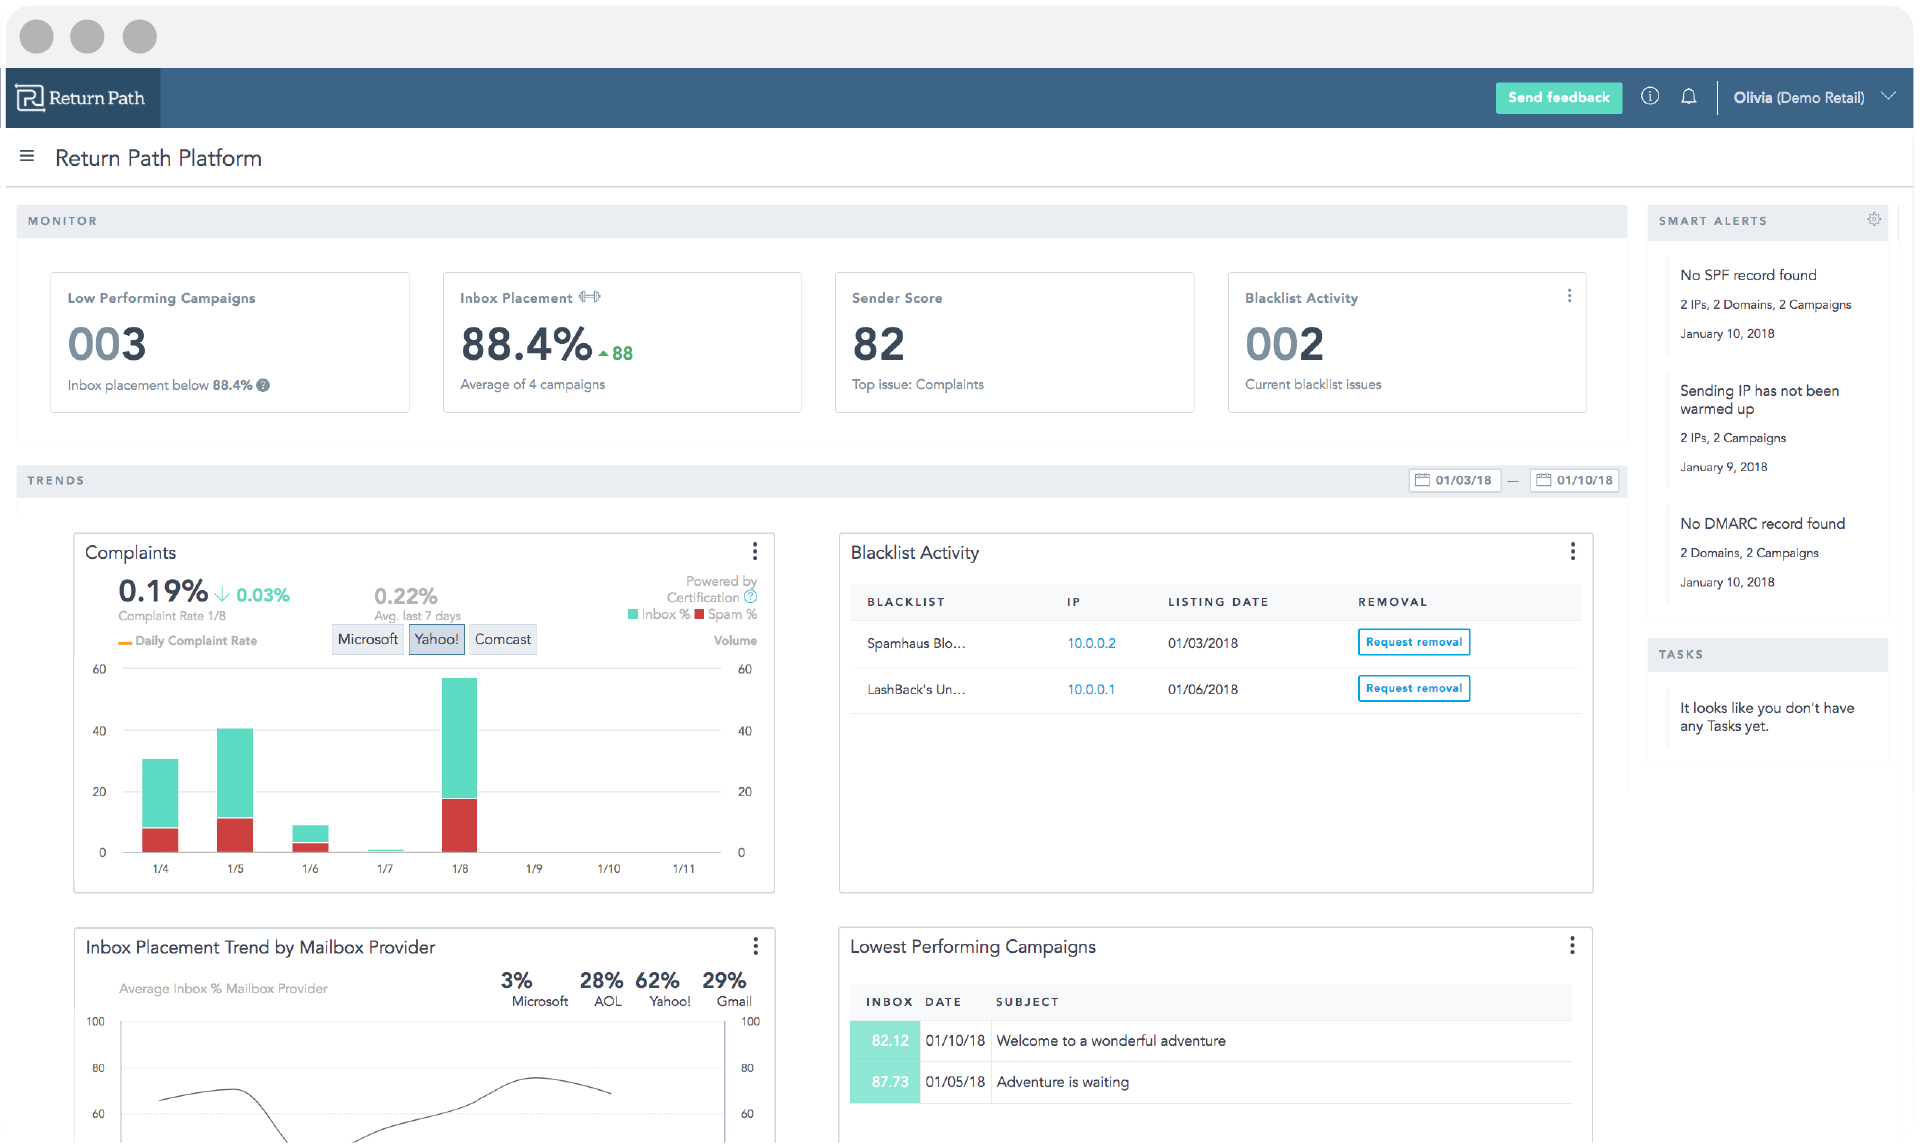Click listing date 01/06/2018
The image size is (1920, 1148).
pyautogui.click(x=1203, y=689)
